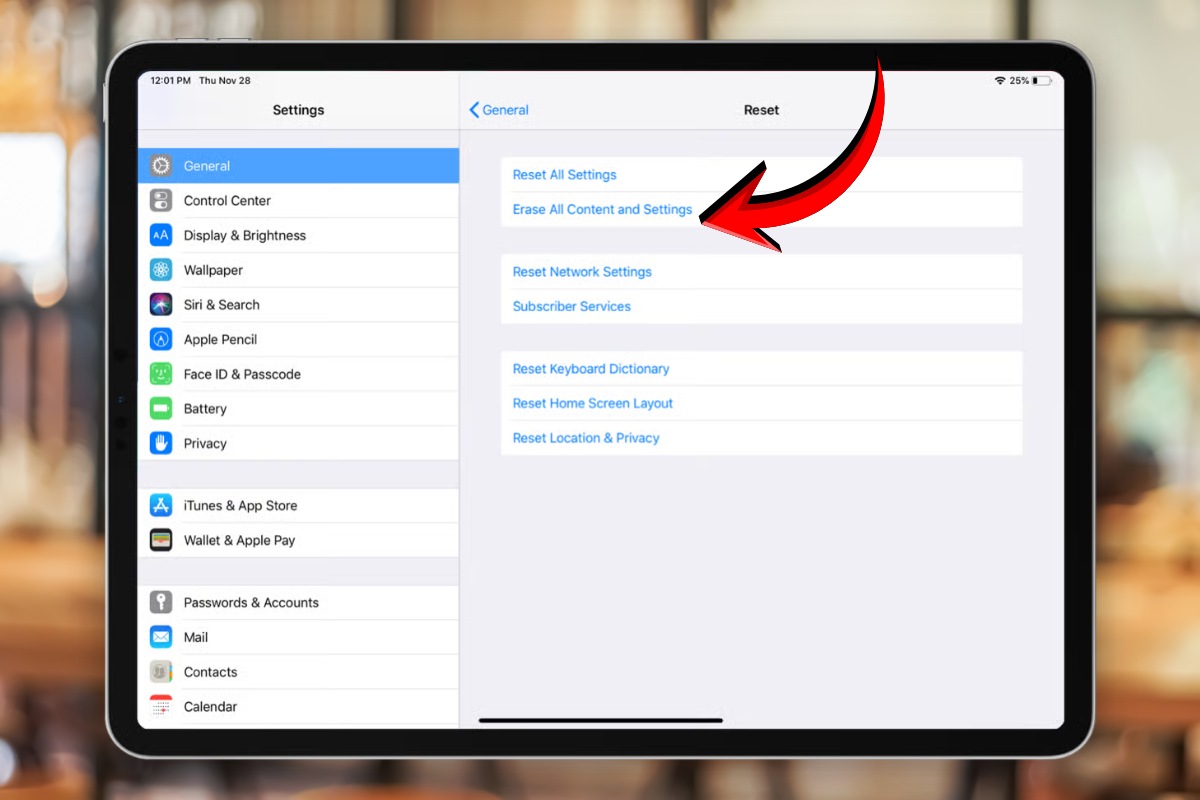Select Reset Network Settings

point(582,271)
